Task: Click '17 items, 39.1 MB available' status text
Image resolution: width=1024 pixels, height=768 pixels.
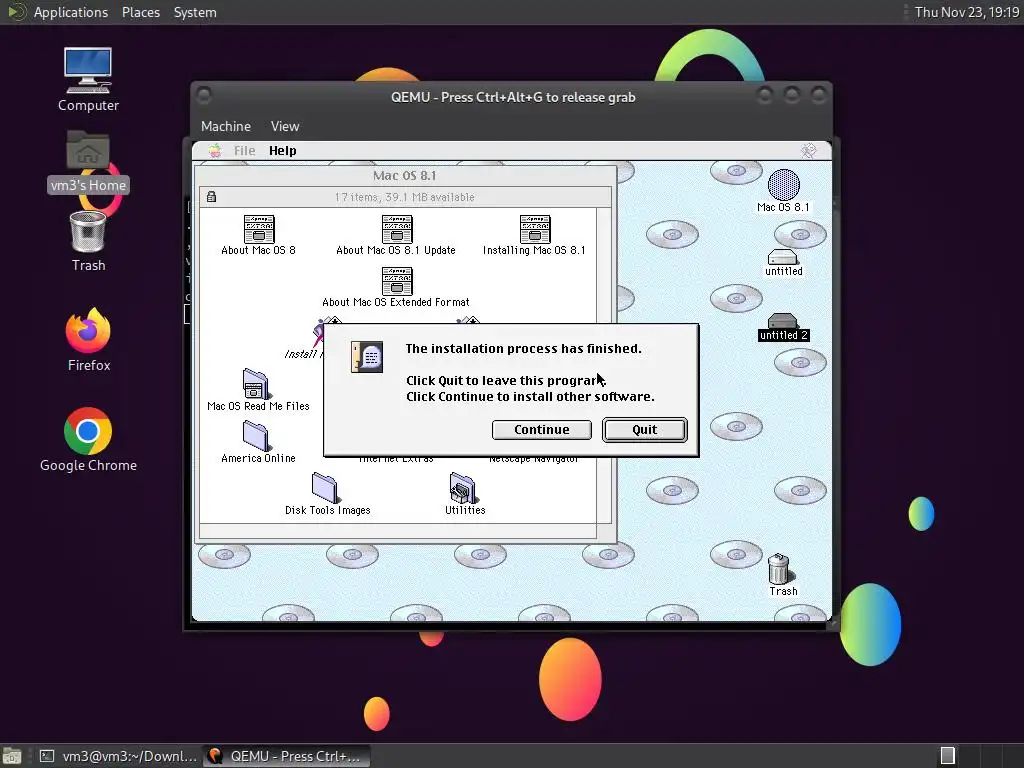Action: point(405,197)
